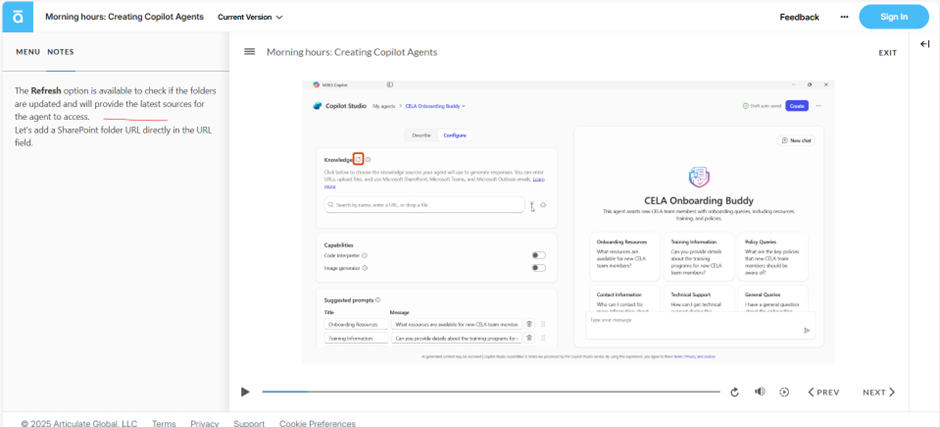Open the Cookie Preferences footer link
The height and width of the screenshot is (427, 940).
tap(317, 423)
